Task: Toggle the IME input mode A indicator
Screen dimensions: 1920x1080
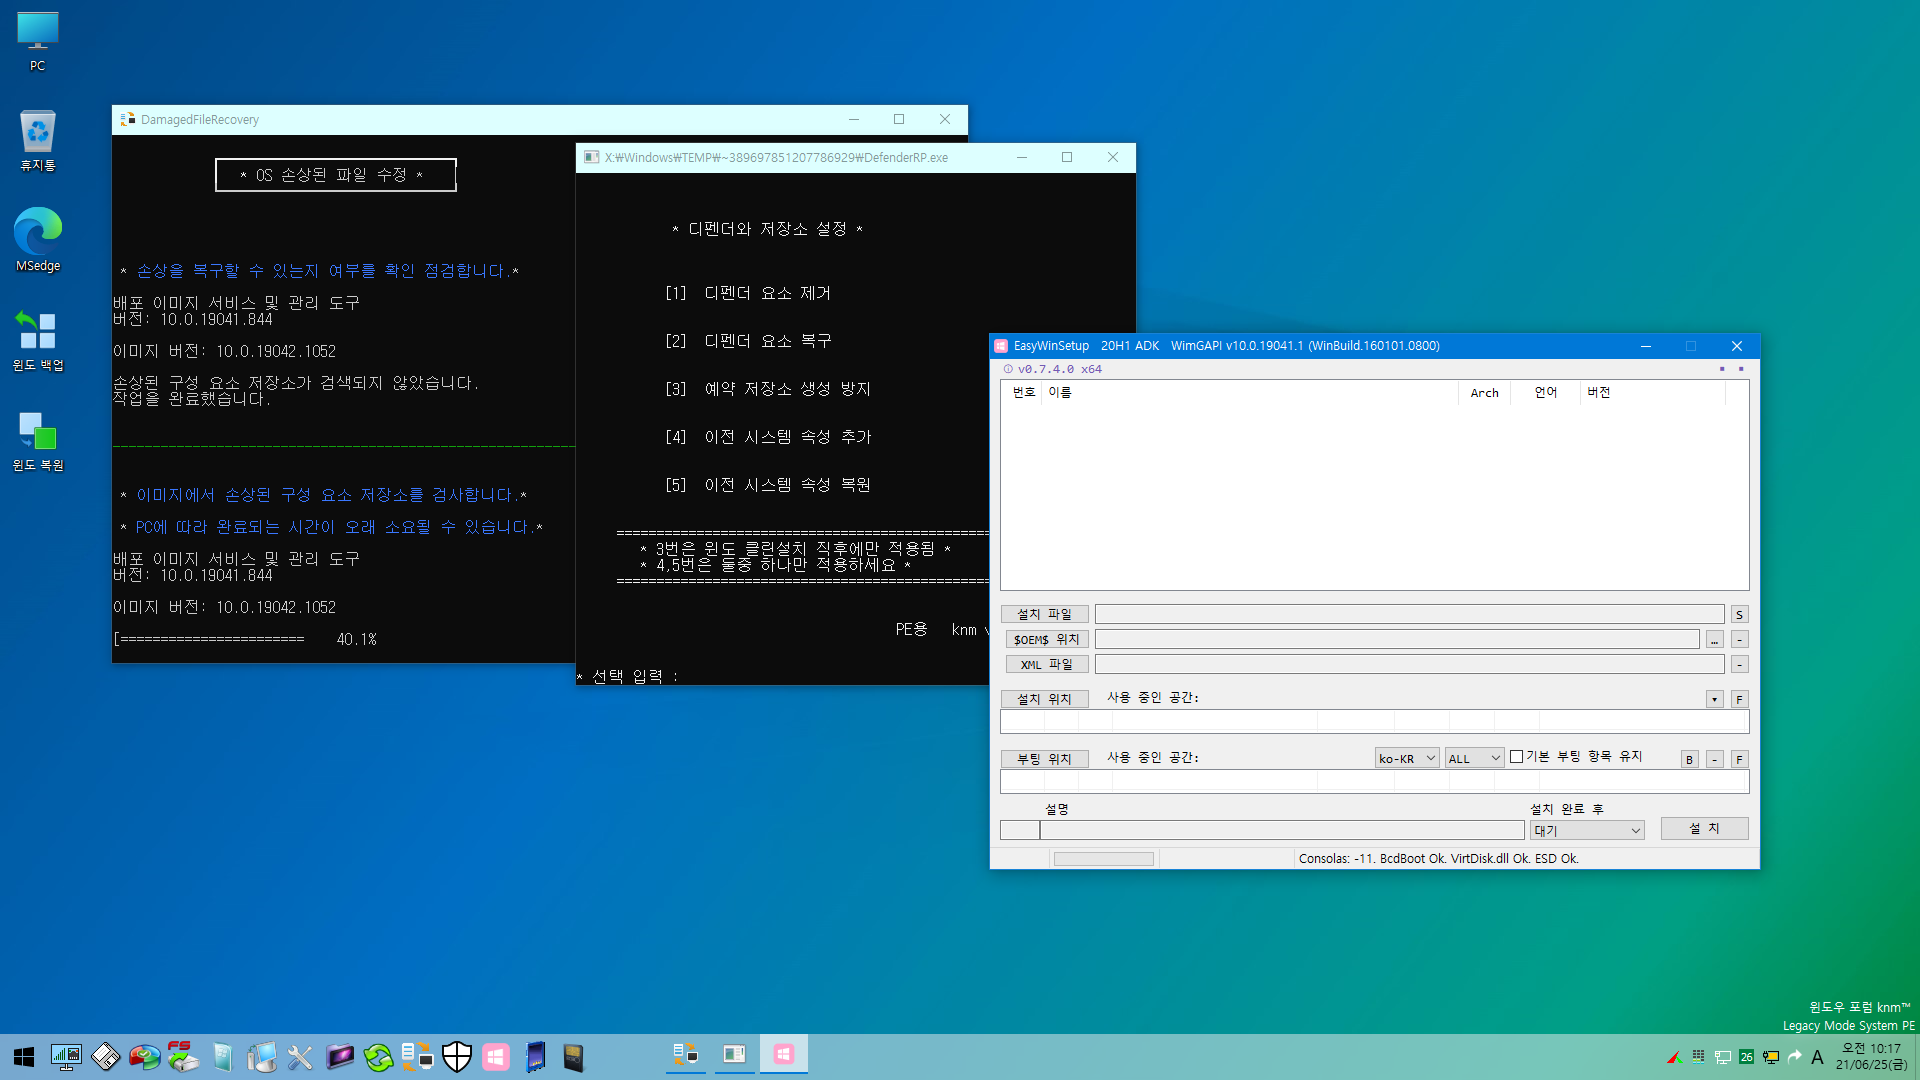Action: coord(1817,1057)
